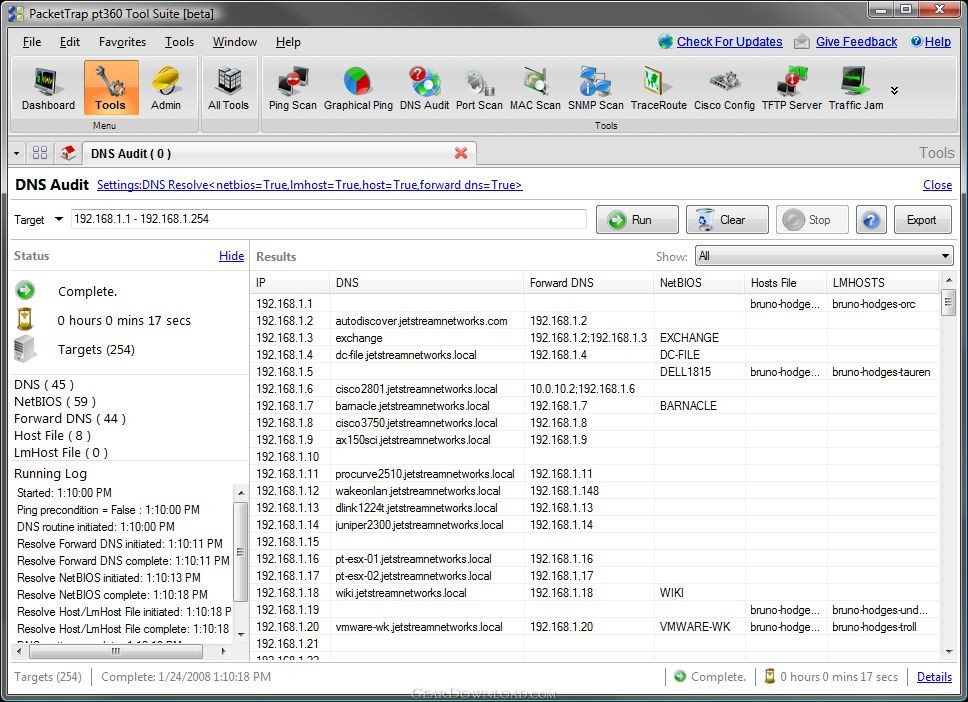Sort results by the IP column header
Viewport: 968px width, 702px height.
[x=290, y=283]
